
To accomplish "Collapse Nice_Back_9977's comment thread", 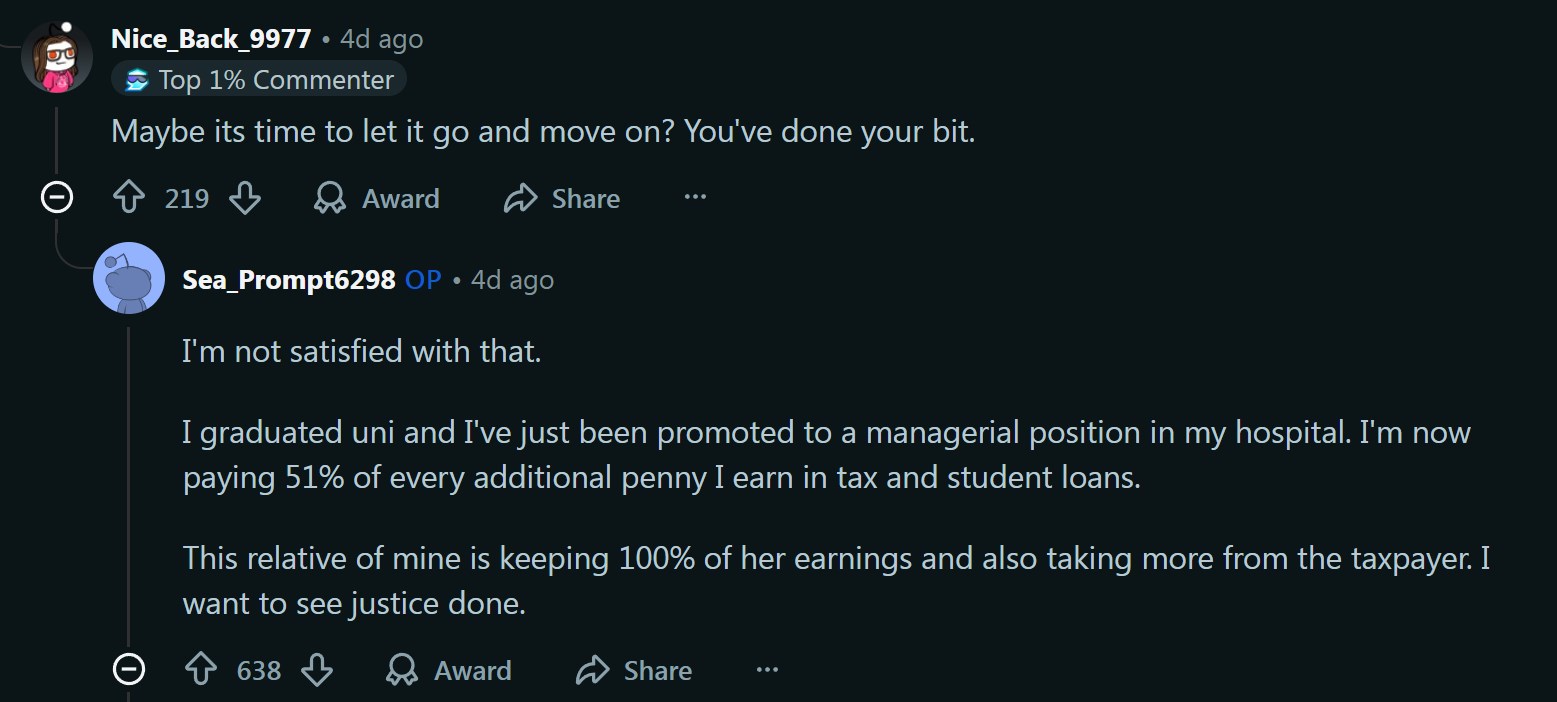I will [x=57, y=199].
